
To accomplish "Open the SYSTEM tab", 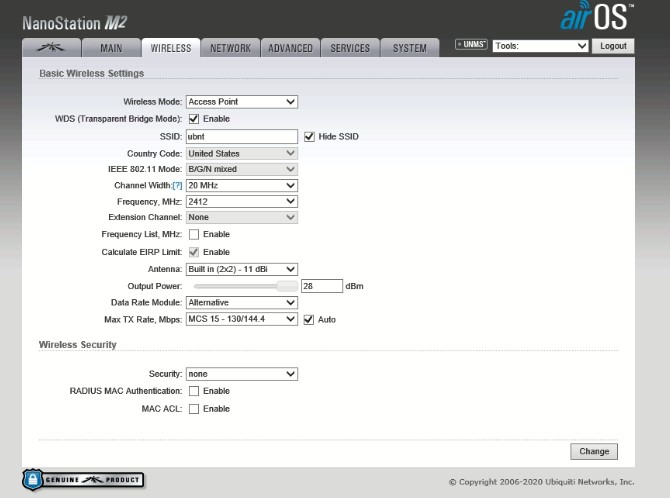I will 410,48.
